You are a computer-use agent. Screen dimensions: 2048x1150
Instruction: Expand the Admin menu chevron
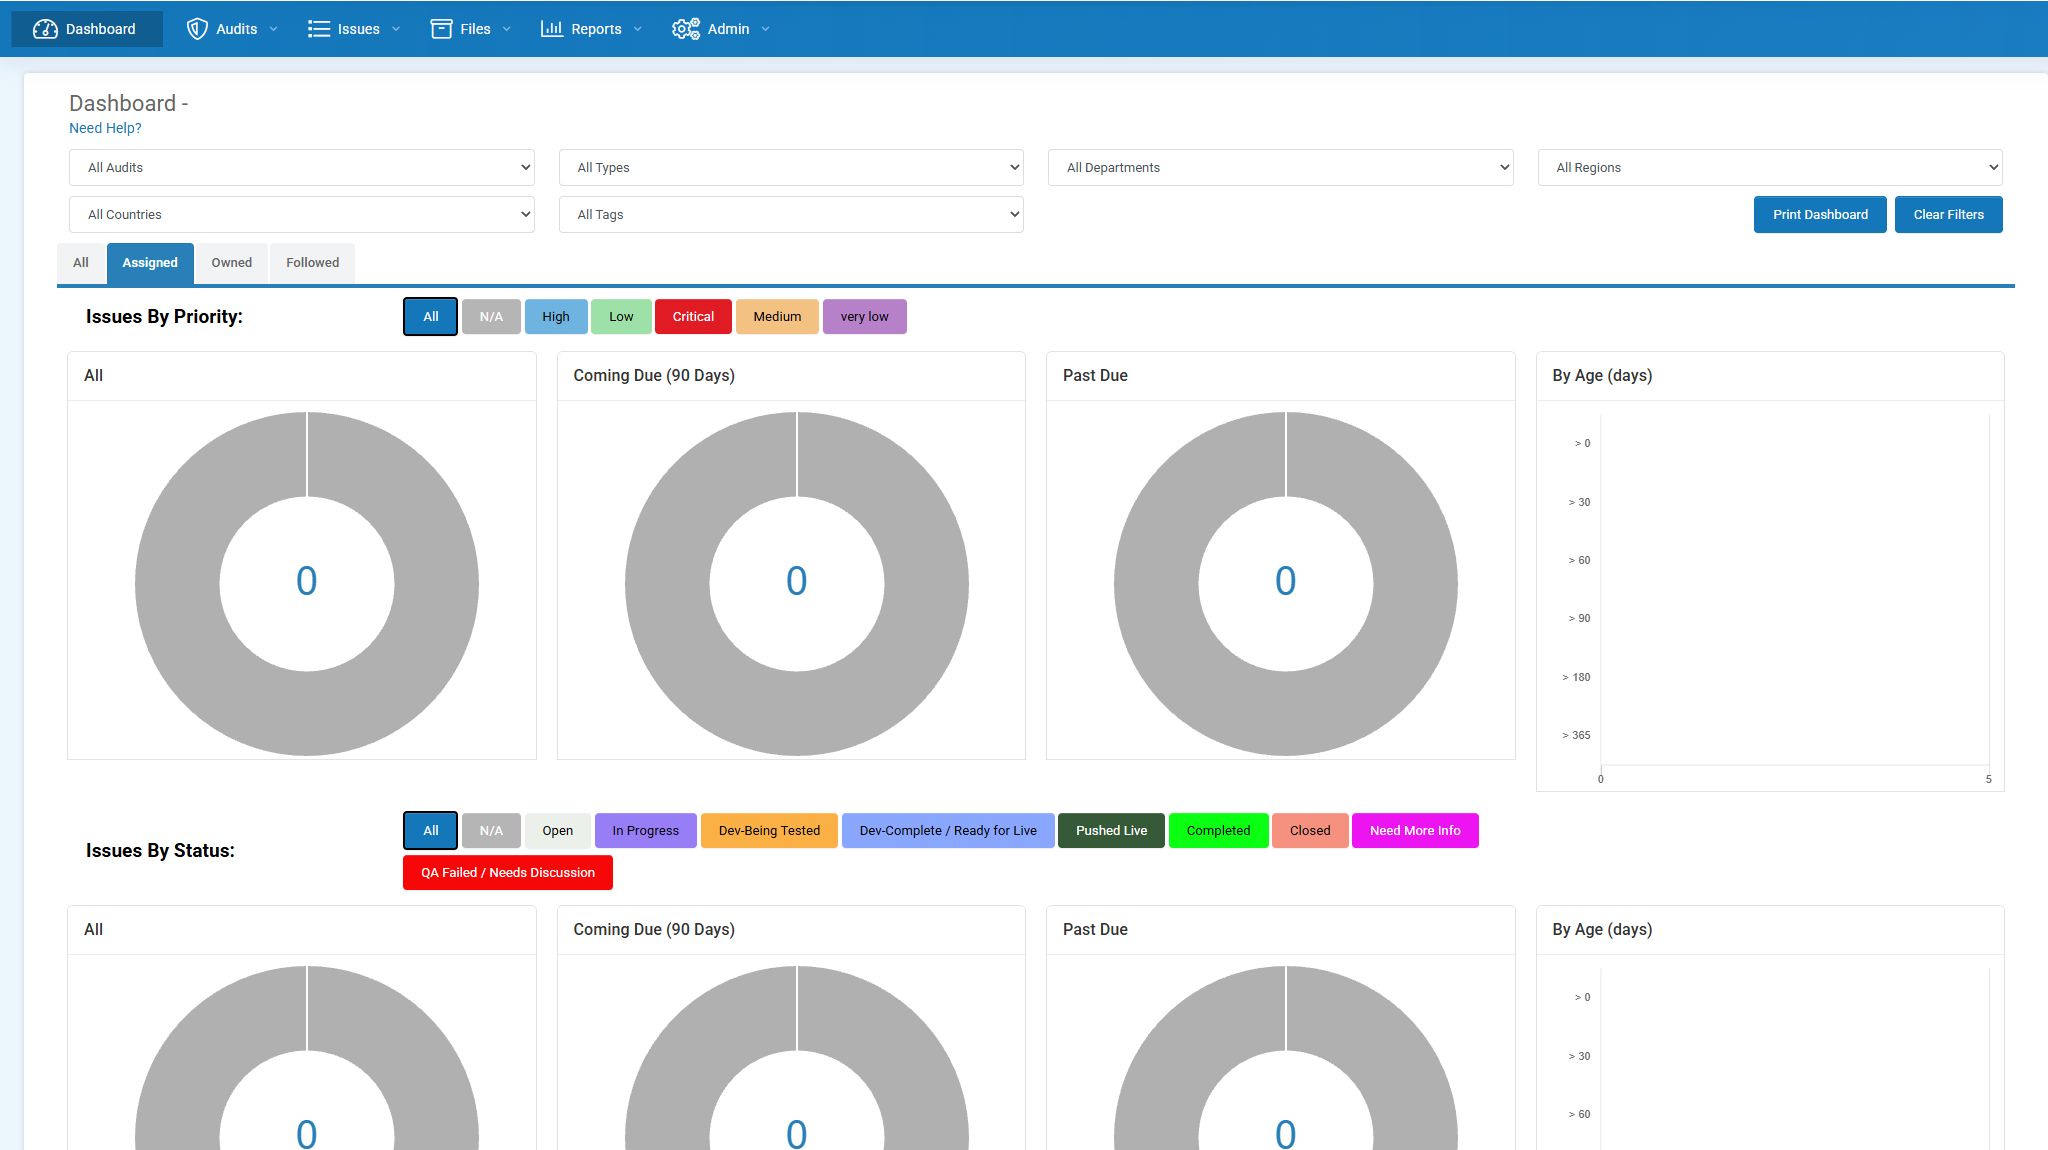pos(766,29)
